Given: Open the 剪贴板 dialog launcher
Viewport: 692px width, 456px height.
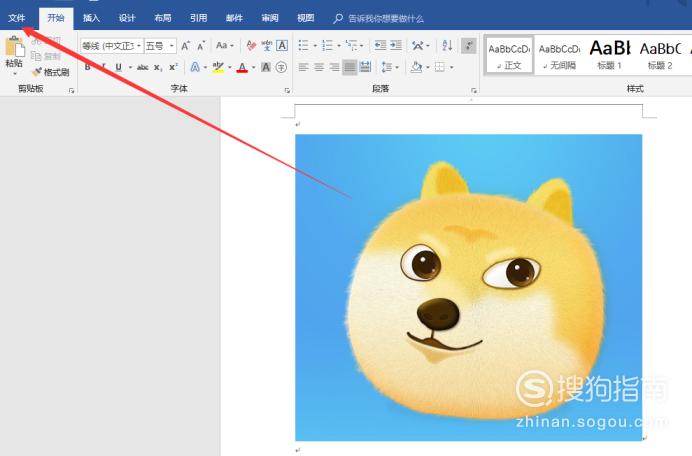Looking at the screenshot, I should [x=71, y=90].
